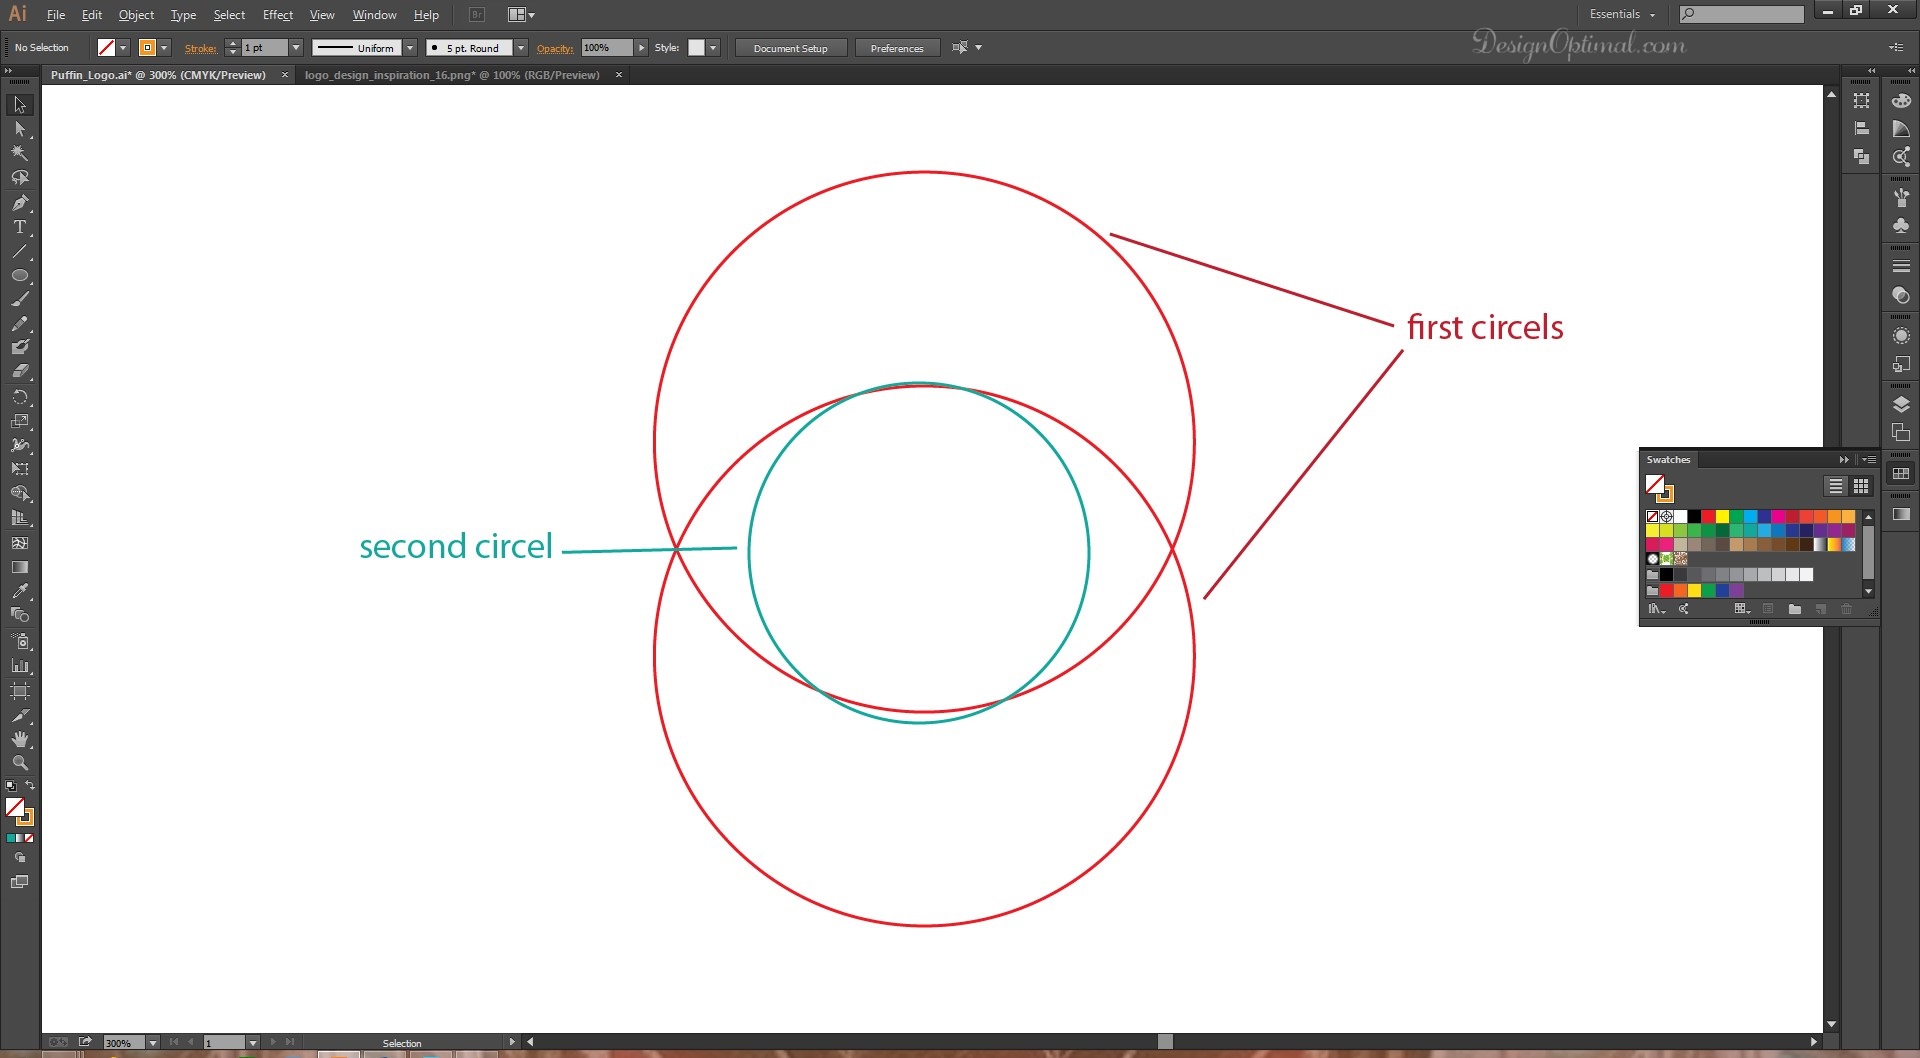
Task: Switch to logo_design_inspiration_16.png tab
Action: coord(452,75)
